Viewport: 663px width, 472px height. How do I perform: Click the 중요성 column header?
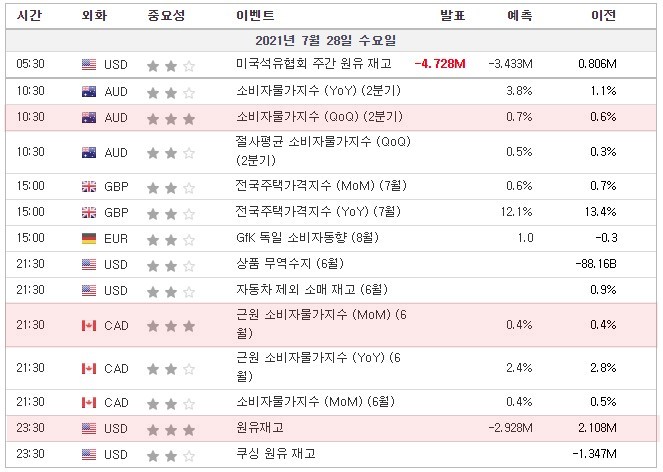(165, 16)
